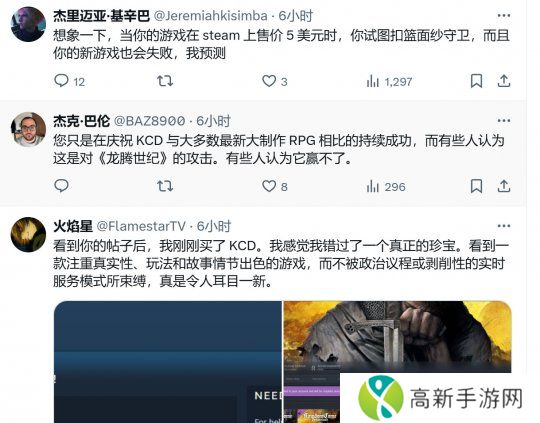Bookmark the BAZ8900 tweet
The width and height of the screenshot is (540, 423).
click(x=476, y=186)
